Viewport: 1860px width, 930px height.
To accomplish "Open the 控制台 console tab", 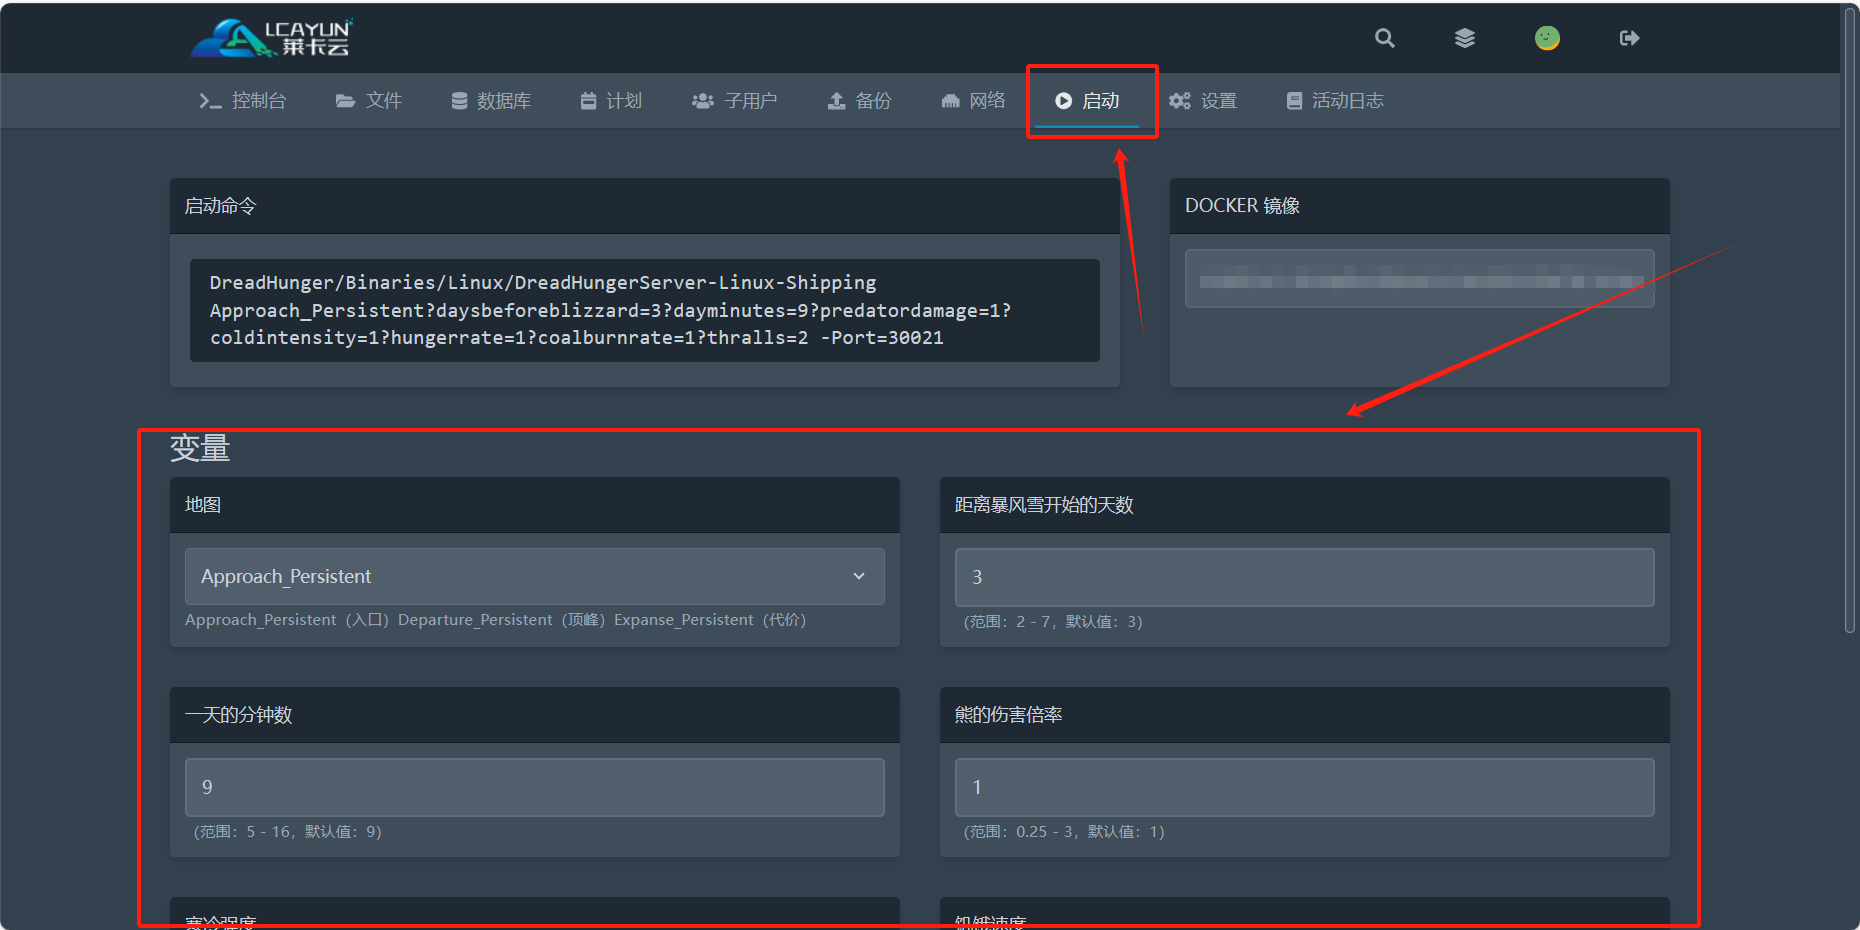I will point(242,101).
